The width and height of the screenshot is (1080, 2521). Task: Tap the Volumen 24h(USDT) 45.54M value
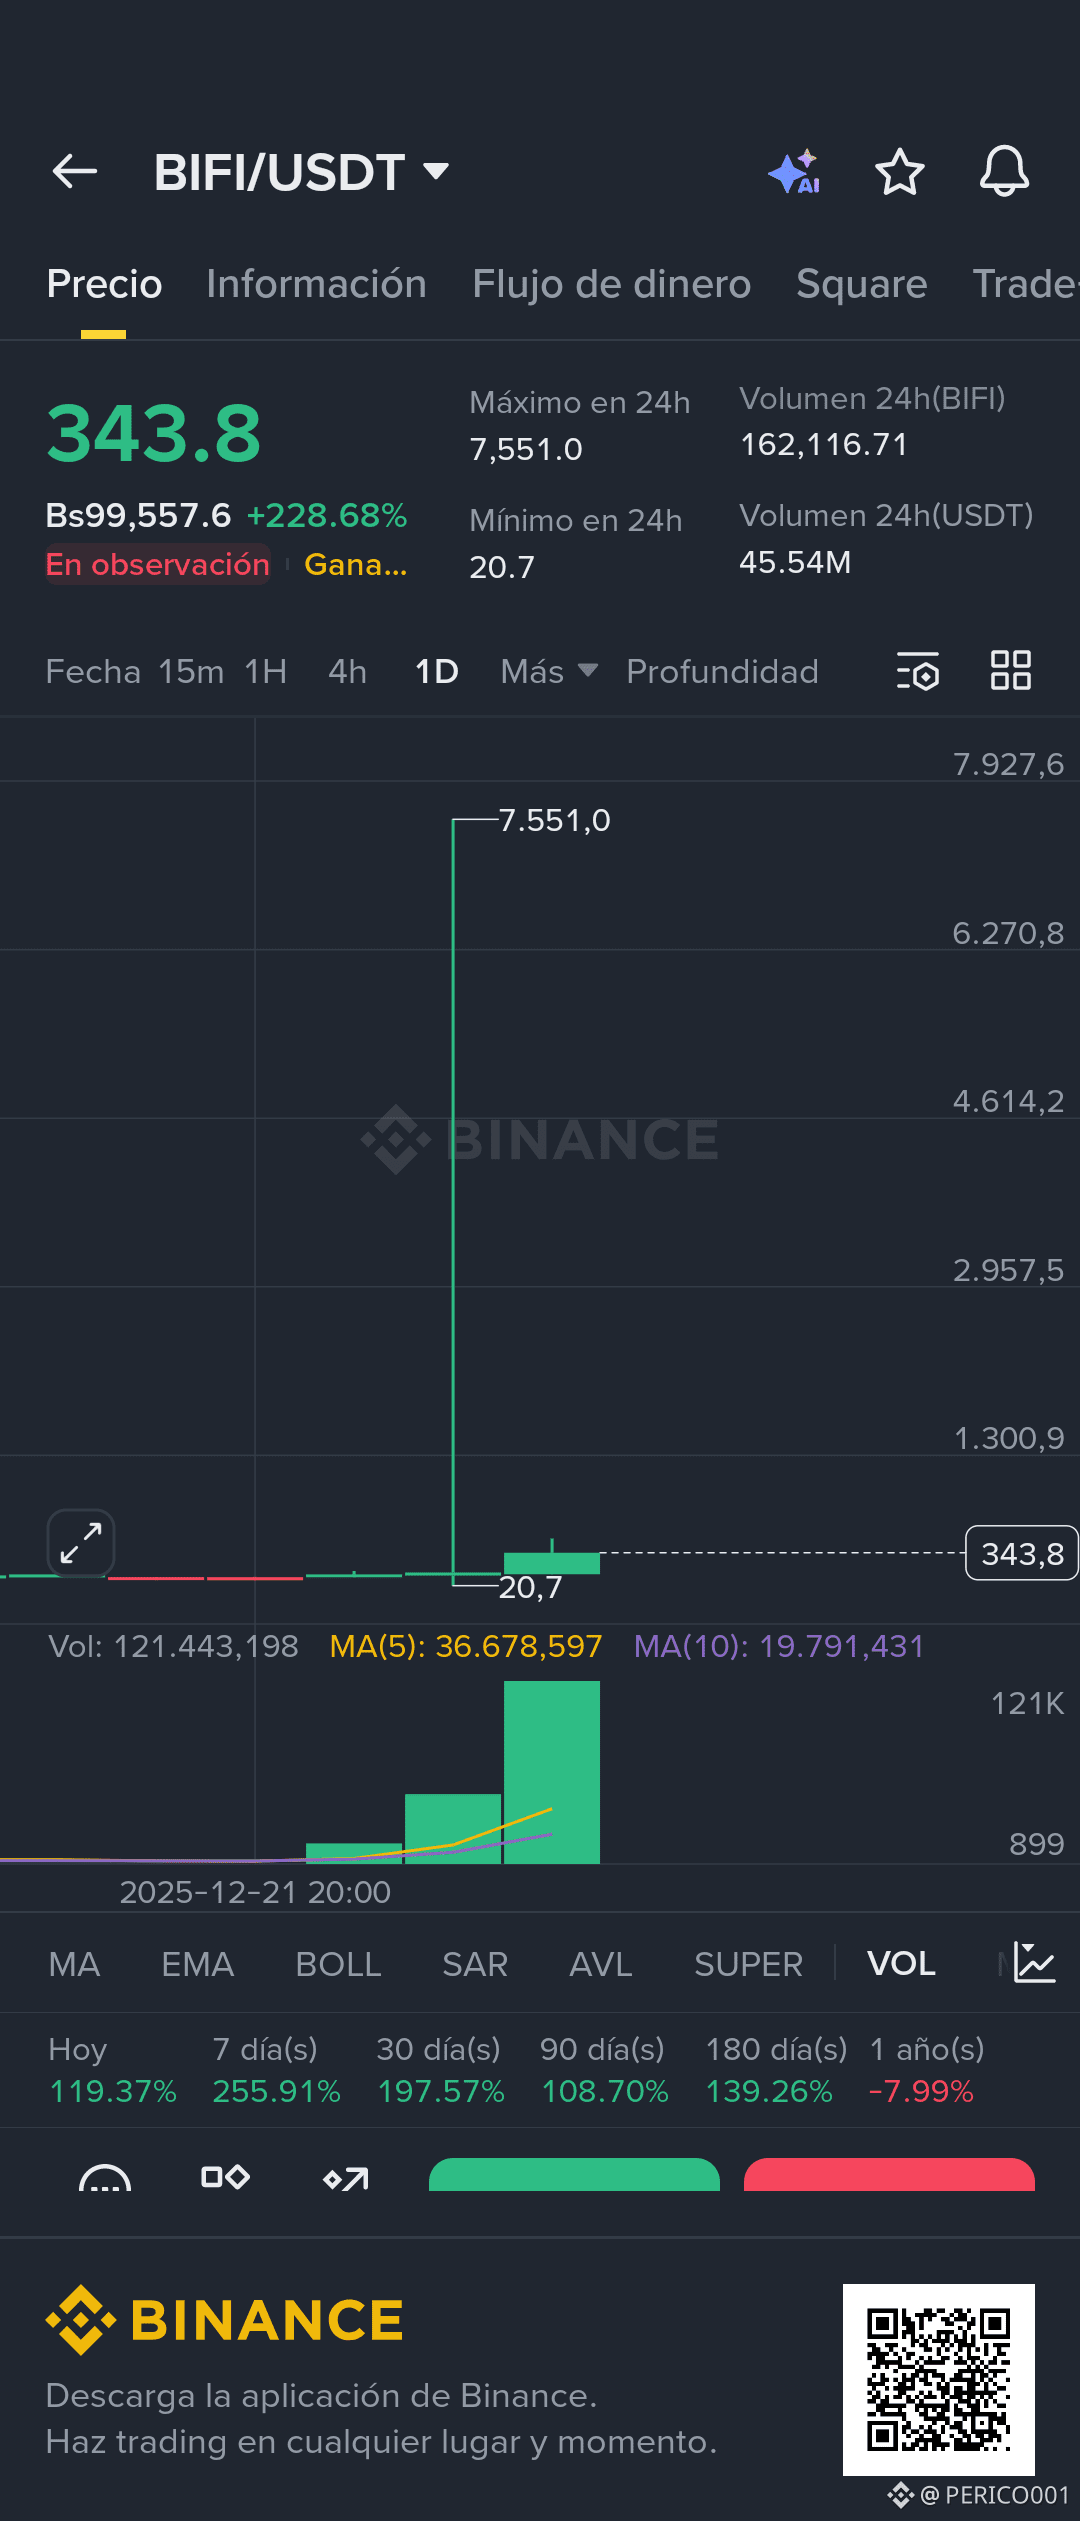point(795,562)
